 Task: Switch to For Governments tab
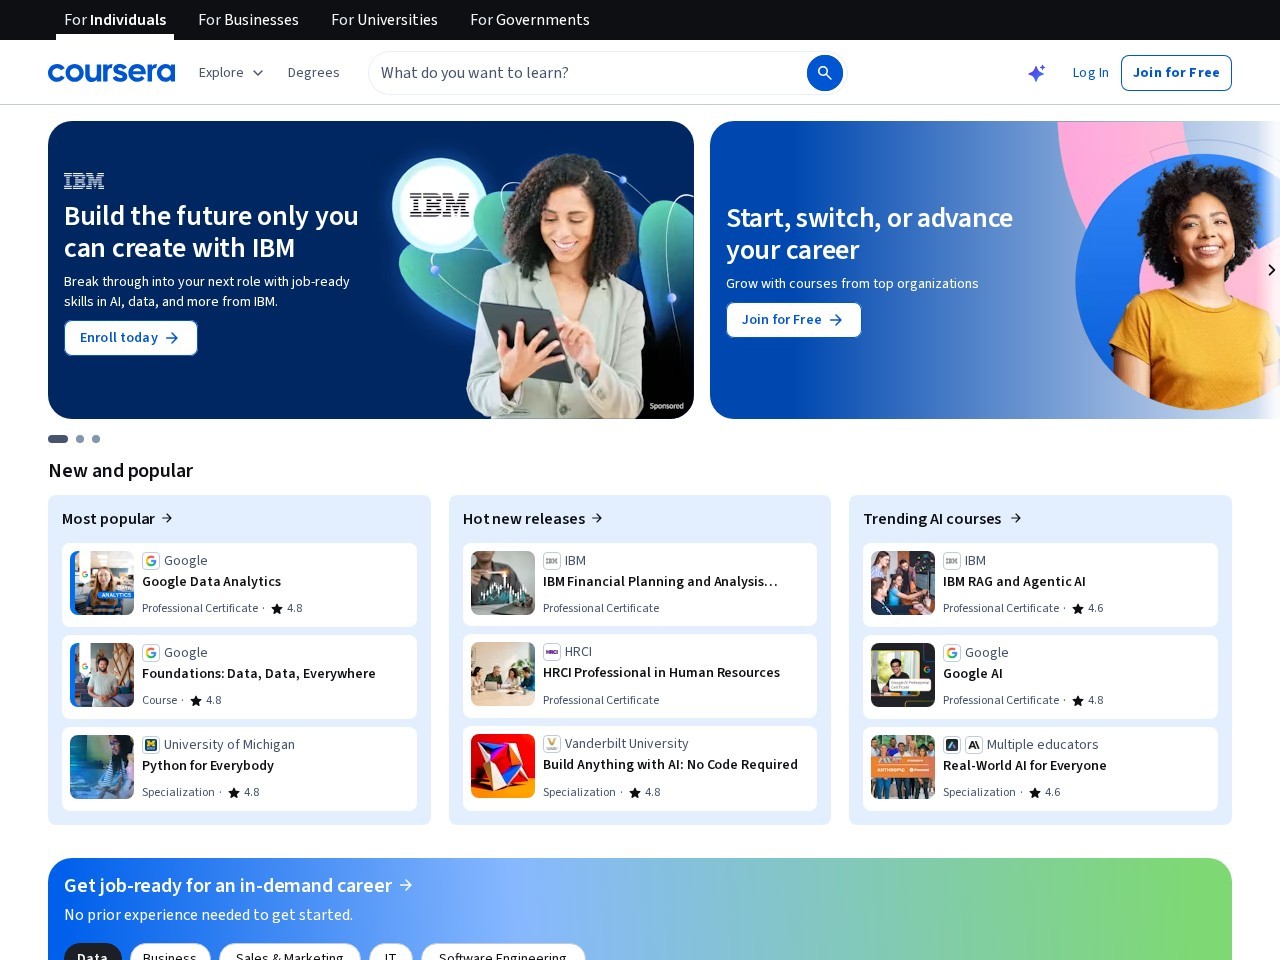530,20
